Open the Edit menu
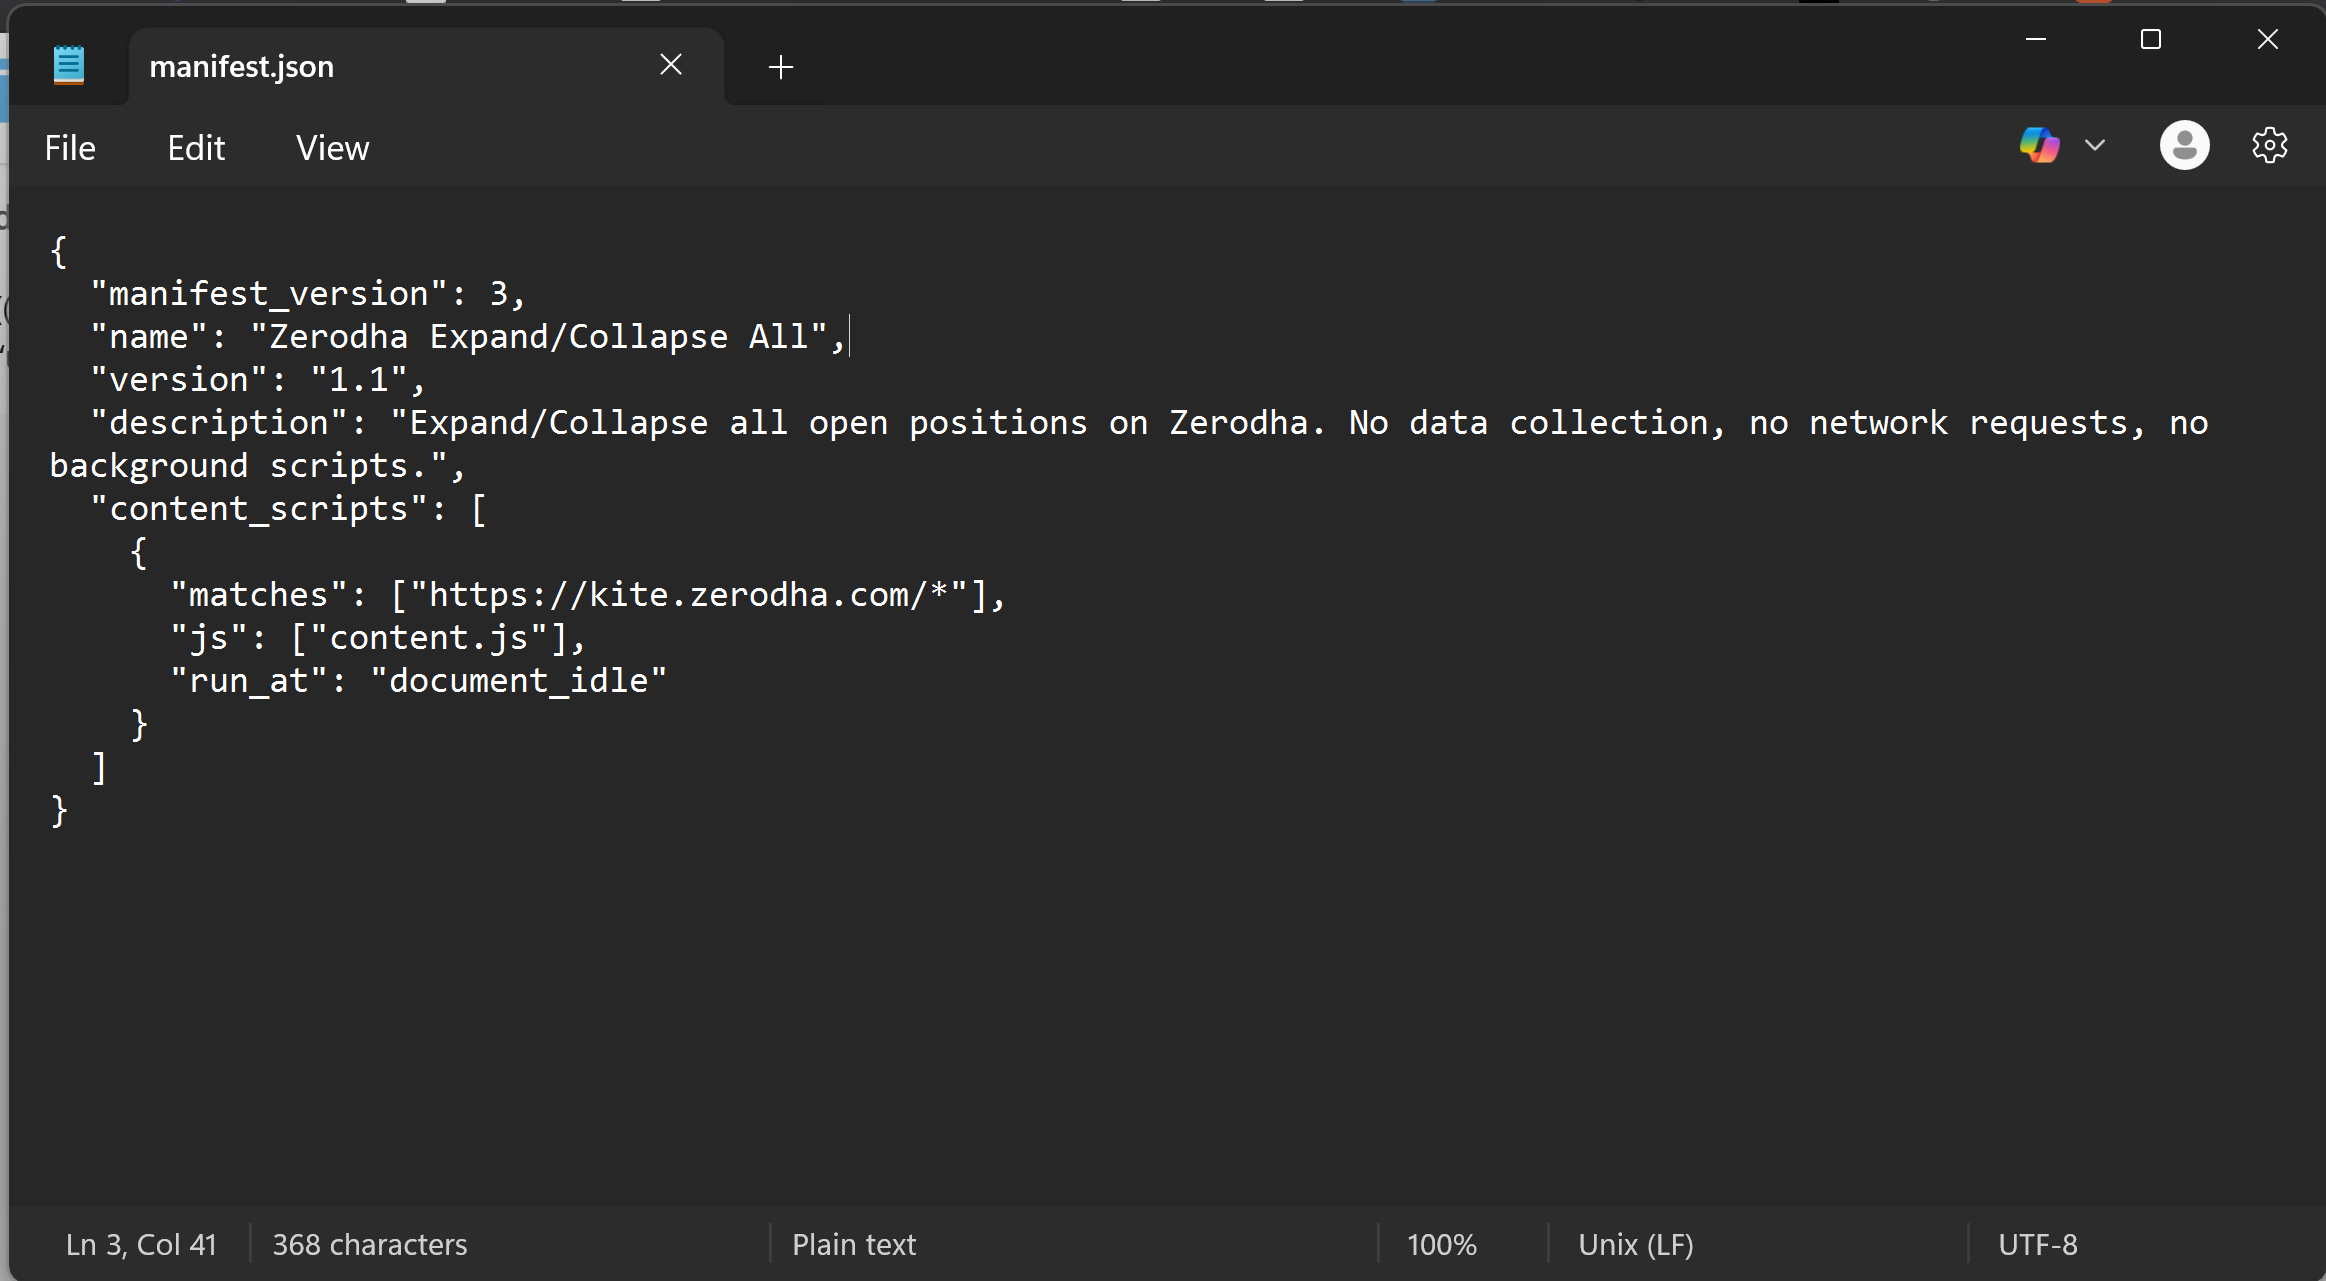Image resolution: width=2326 pixels, height=1281 pixels. click(x=196, y=148)
